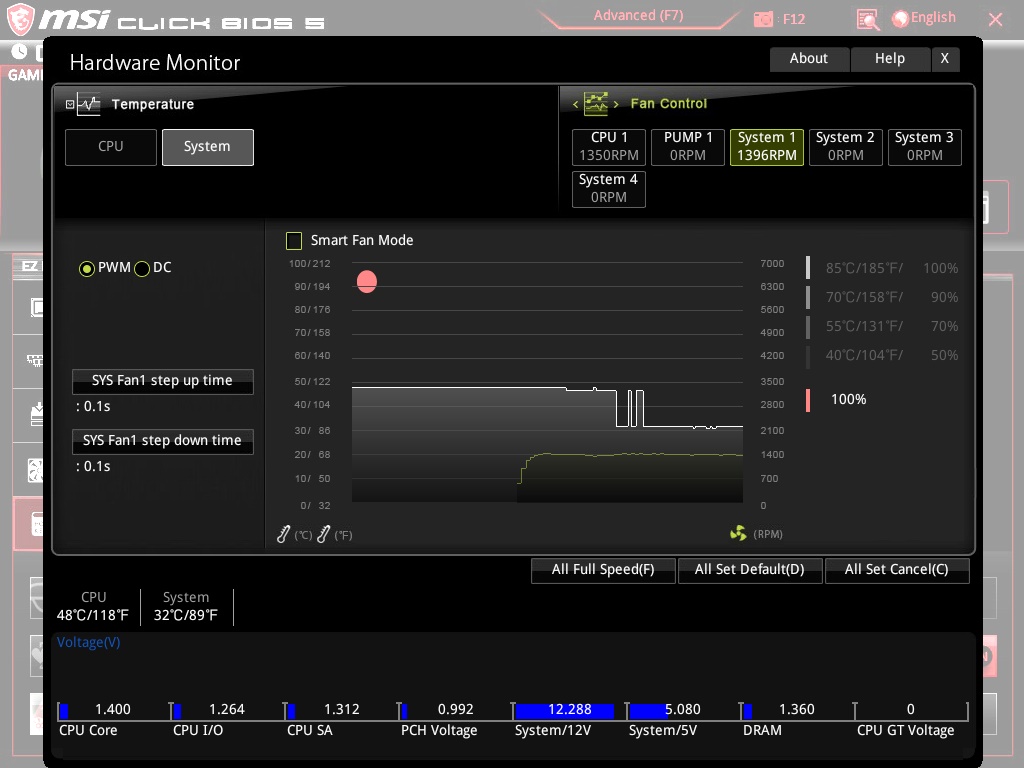The image size is (1024, 768).
Task: Click the Temperature graph icon
Action: coord(89,104)
